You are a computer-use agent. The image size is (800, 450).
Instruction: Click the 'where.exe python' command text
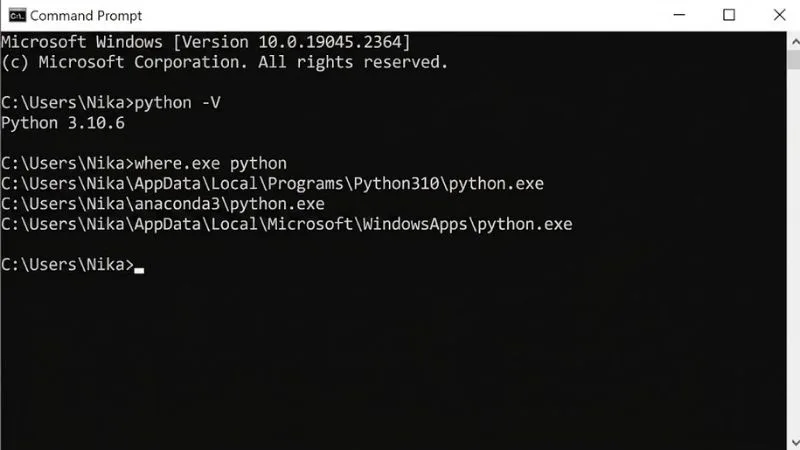click(x=210, y=163)
